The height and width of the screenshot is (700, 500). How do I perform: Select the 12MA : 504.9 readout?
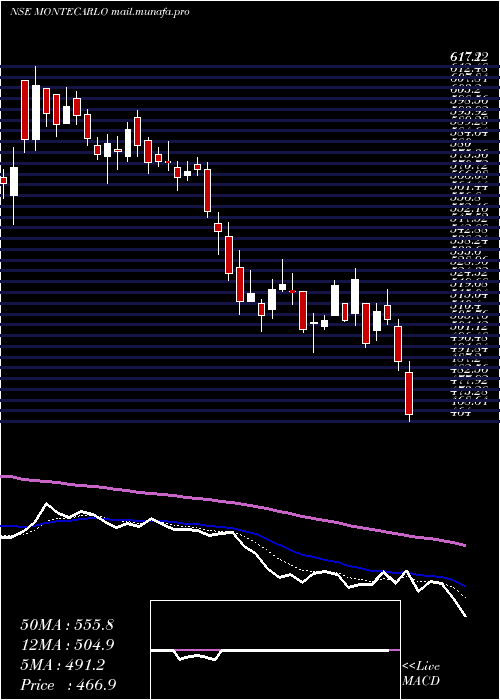(67, 645)
